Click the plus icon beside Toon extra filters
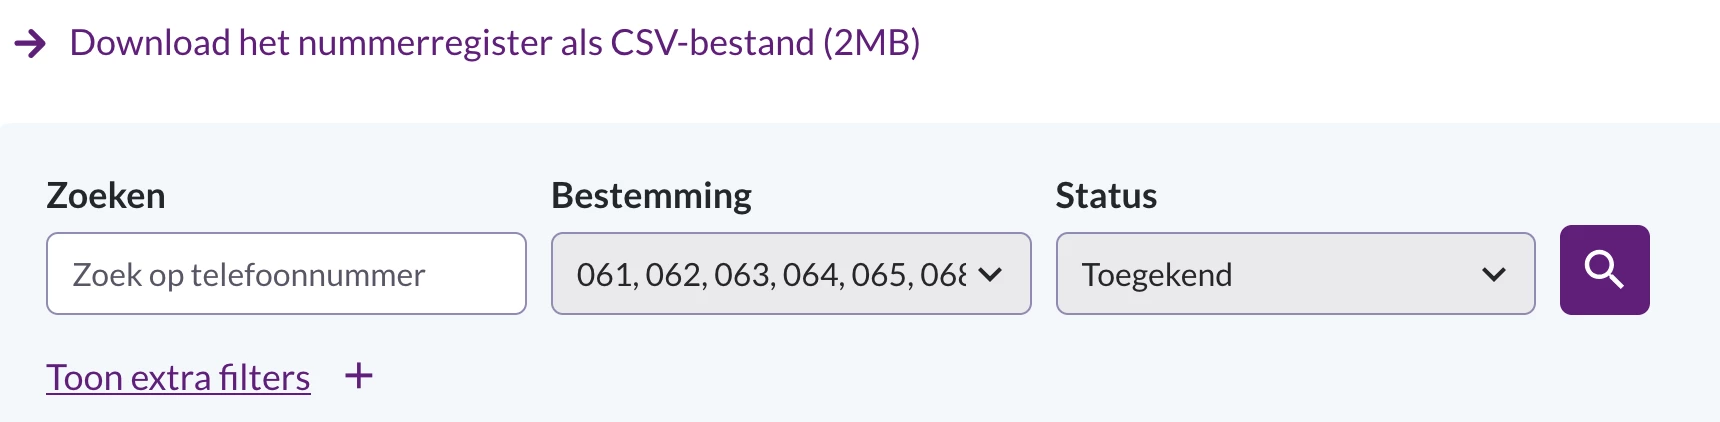This screenshot has height=422, width=1720. tap(358, 376)
